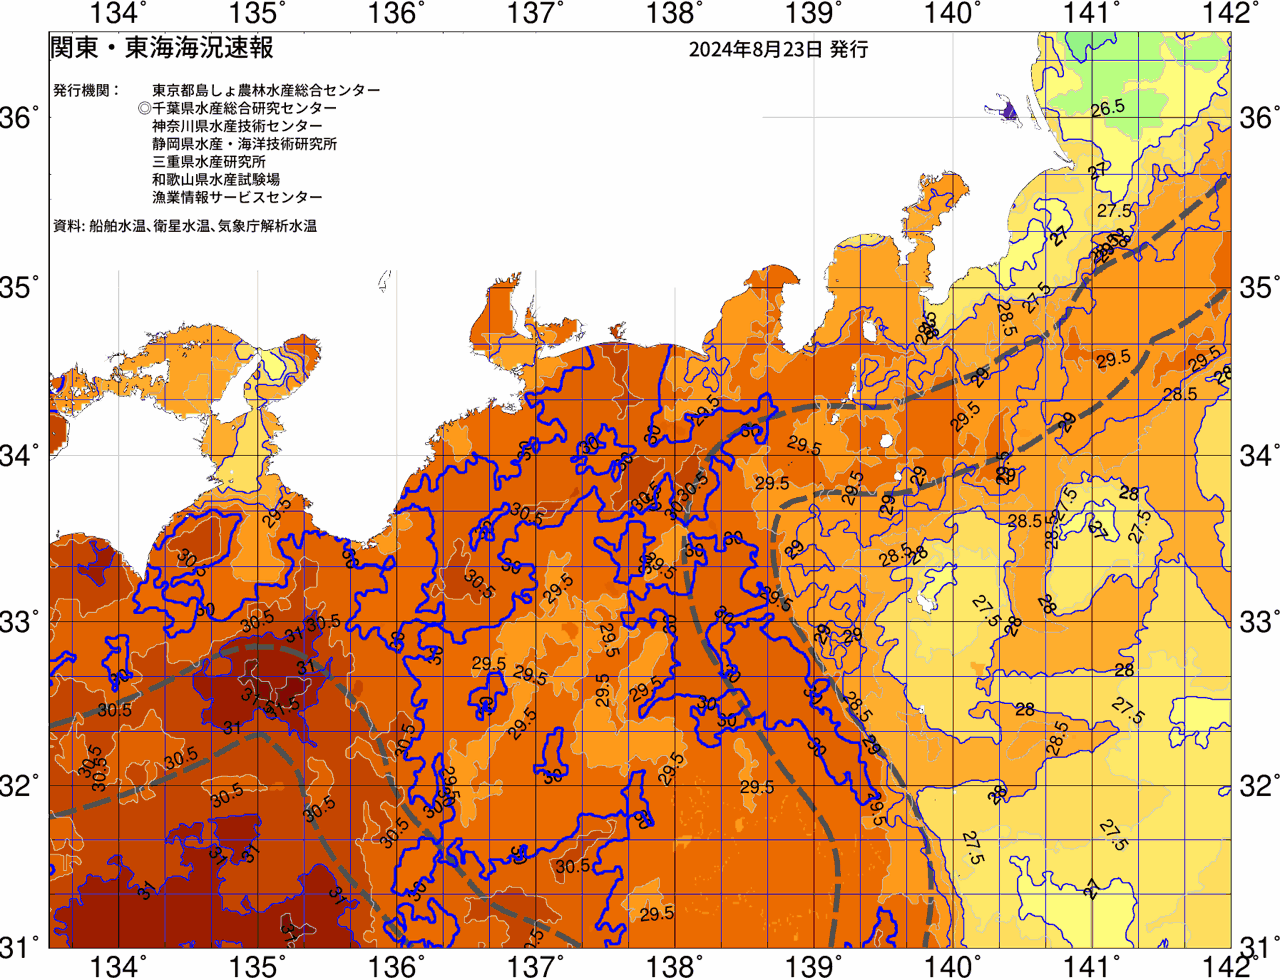Select the issue date 2024年8月23日 発行
Viewport: 1280px width, 980px height.
(x=778, y=50)
